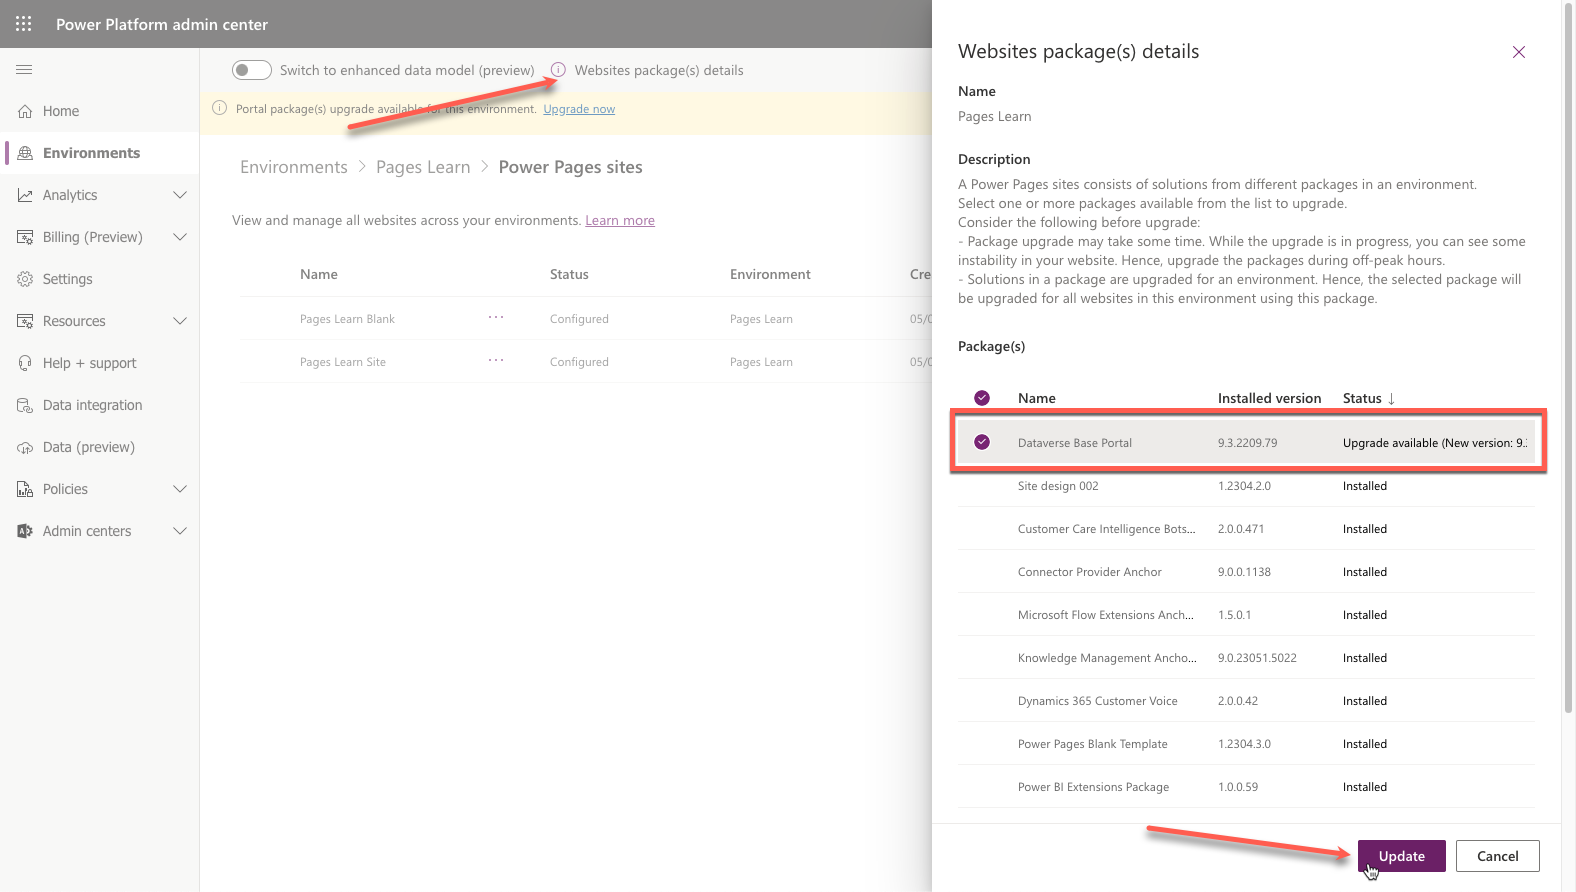Click the Websites package(s) details toolbar label
The width and height of the screenshot is (1576, 892).
[x=659, y=70]
